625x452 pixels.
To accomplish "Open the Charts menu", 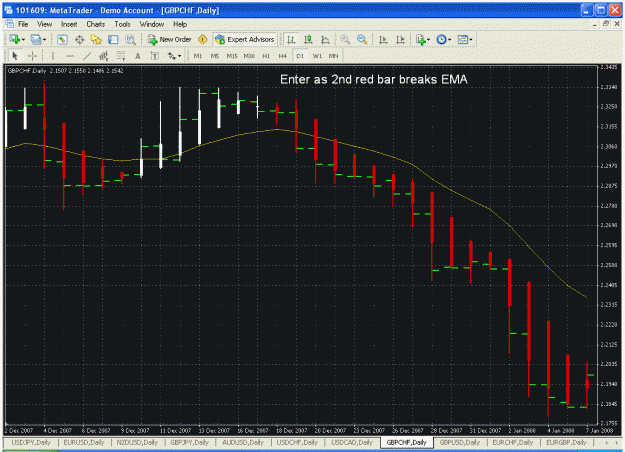I will click(x=96, y=24).
